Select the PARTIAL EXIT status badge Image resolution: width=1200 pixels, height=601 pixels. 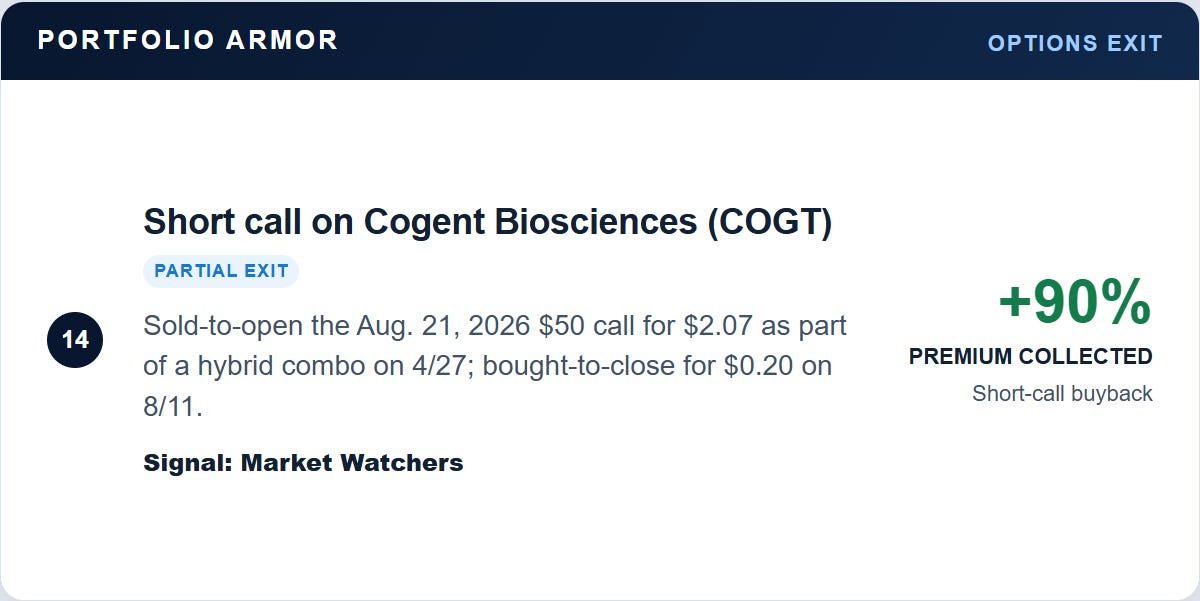point(221,271)
